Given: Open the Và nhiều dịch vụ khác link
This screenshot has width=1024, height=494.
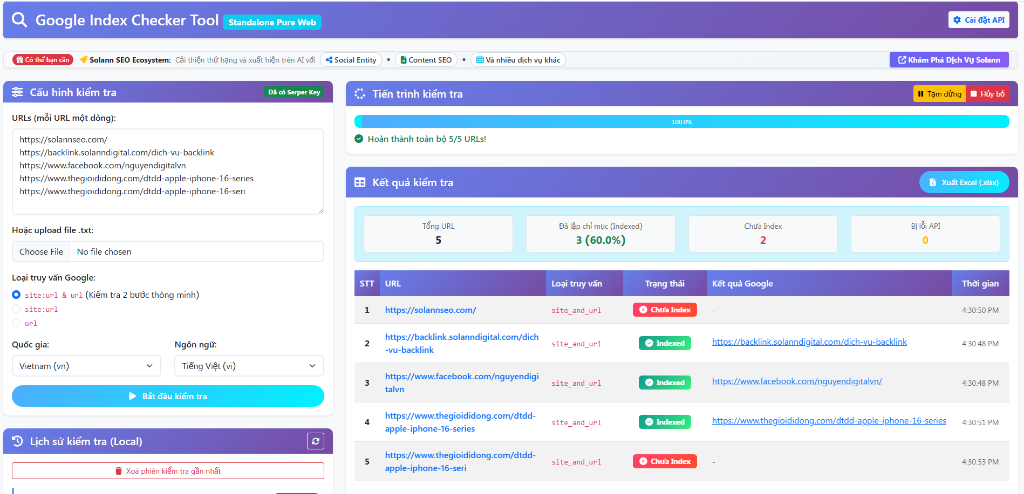Looking at the screenshot, I should 518,60.
